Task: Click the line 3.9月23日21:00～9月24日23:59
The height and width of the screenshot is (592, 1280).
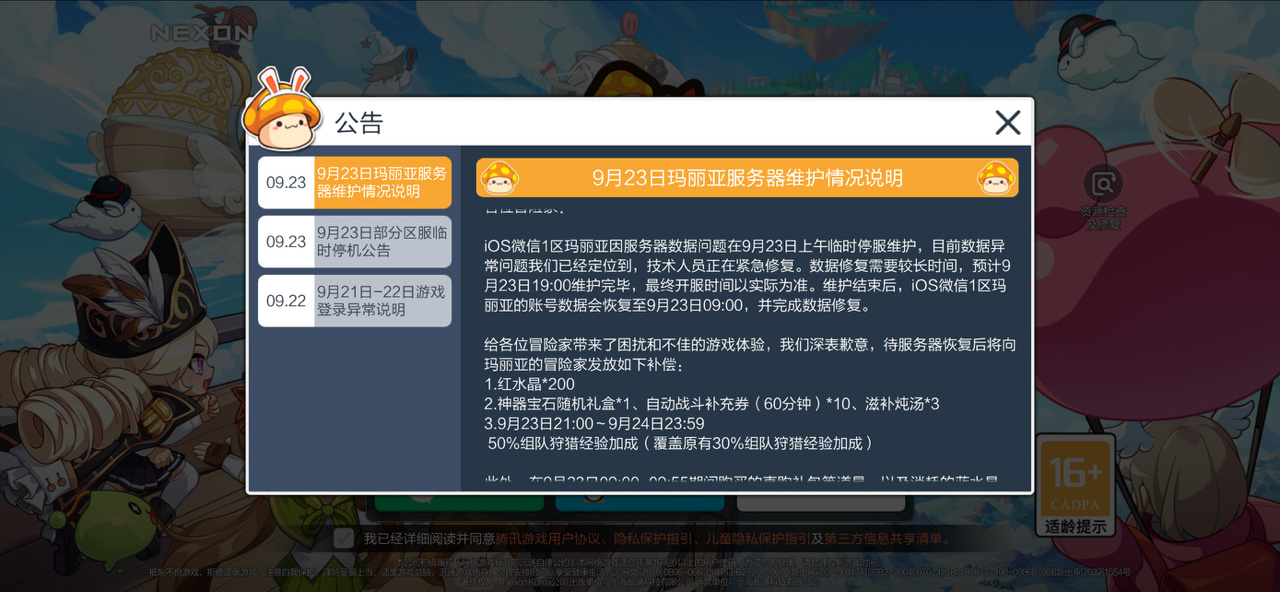Action: (x=594, y=423)
